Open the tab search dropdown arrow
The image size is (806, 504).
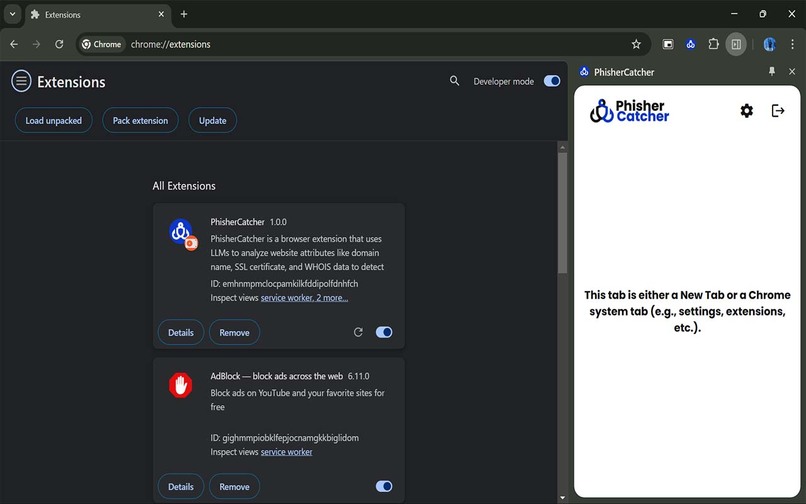coord(12,14)
